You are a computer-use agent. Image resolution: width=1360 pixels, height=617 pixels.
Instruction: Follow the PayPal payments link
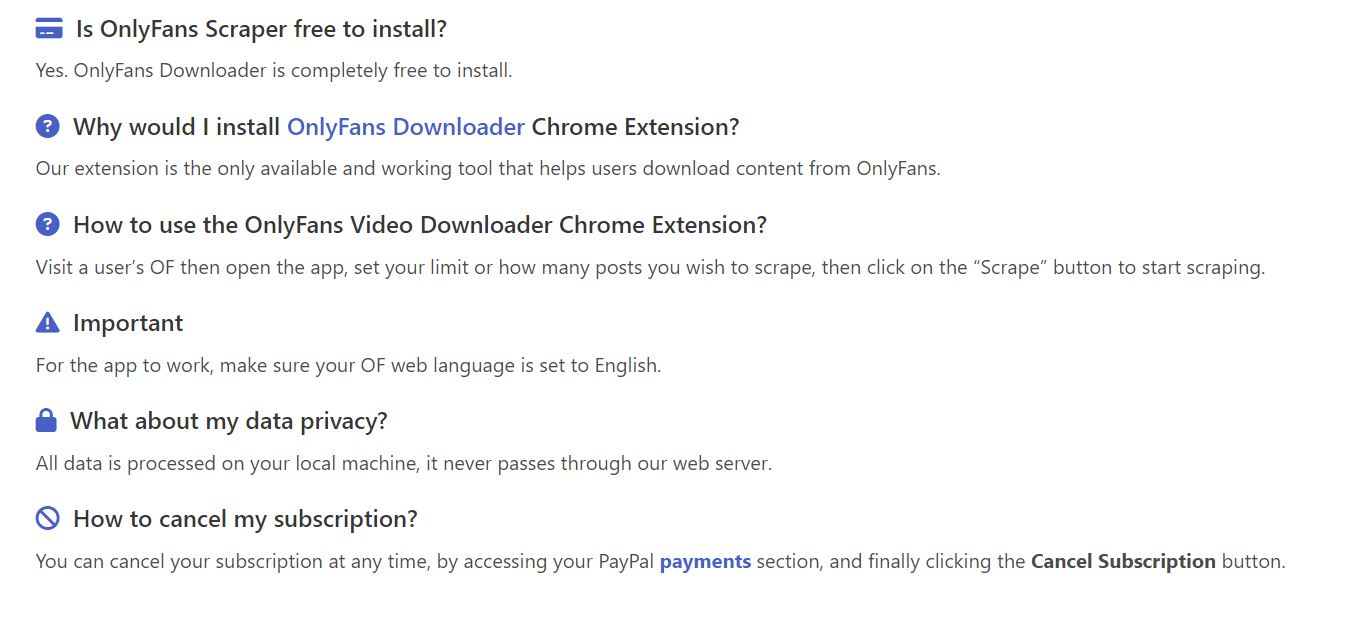coord(705,561)
